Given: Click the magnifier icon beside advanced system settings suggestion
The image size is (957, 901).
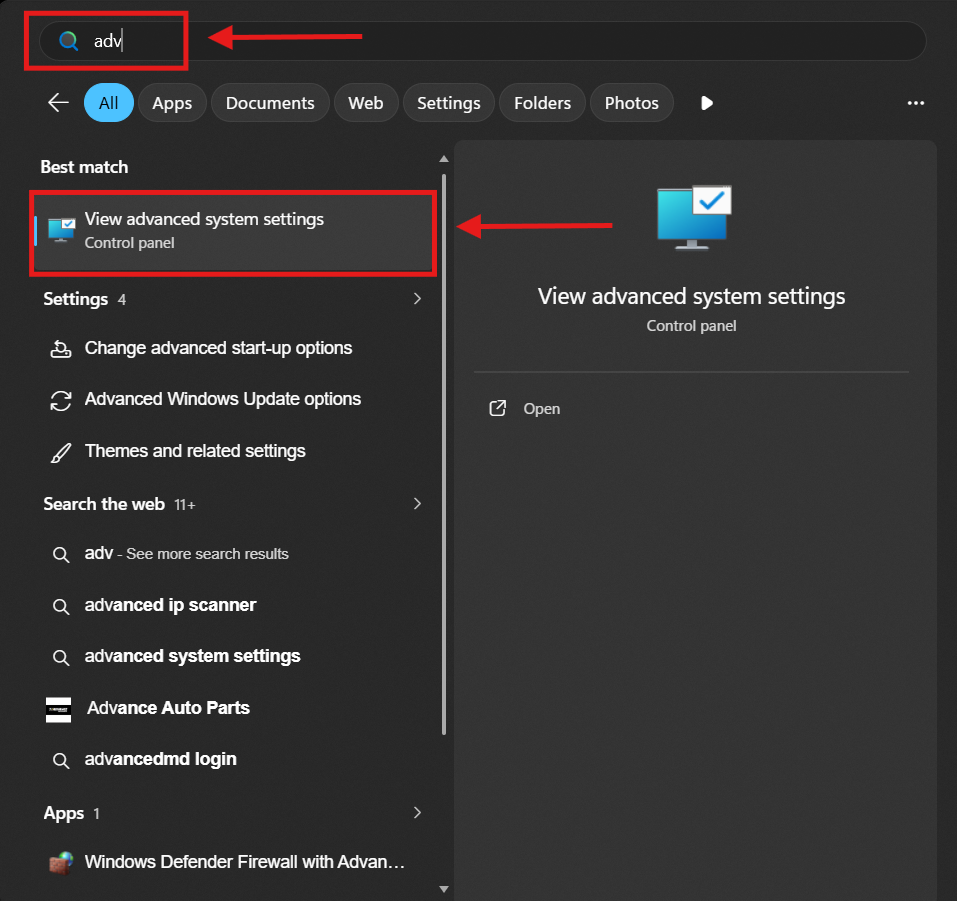Looking at the screenshot, I should pos(60,657).
